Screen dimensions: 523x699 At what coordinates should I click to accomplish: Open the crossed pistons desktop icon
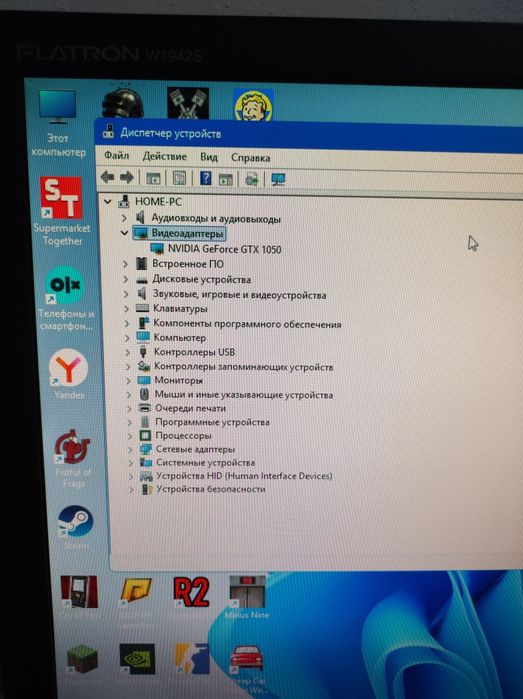[x=188, y=103]
